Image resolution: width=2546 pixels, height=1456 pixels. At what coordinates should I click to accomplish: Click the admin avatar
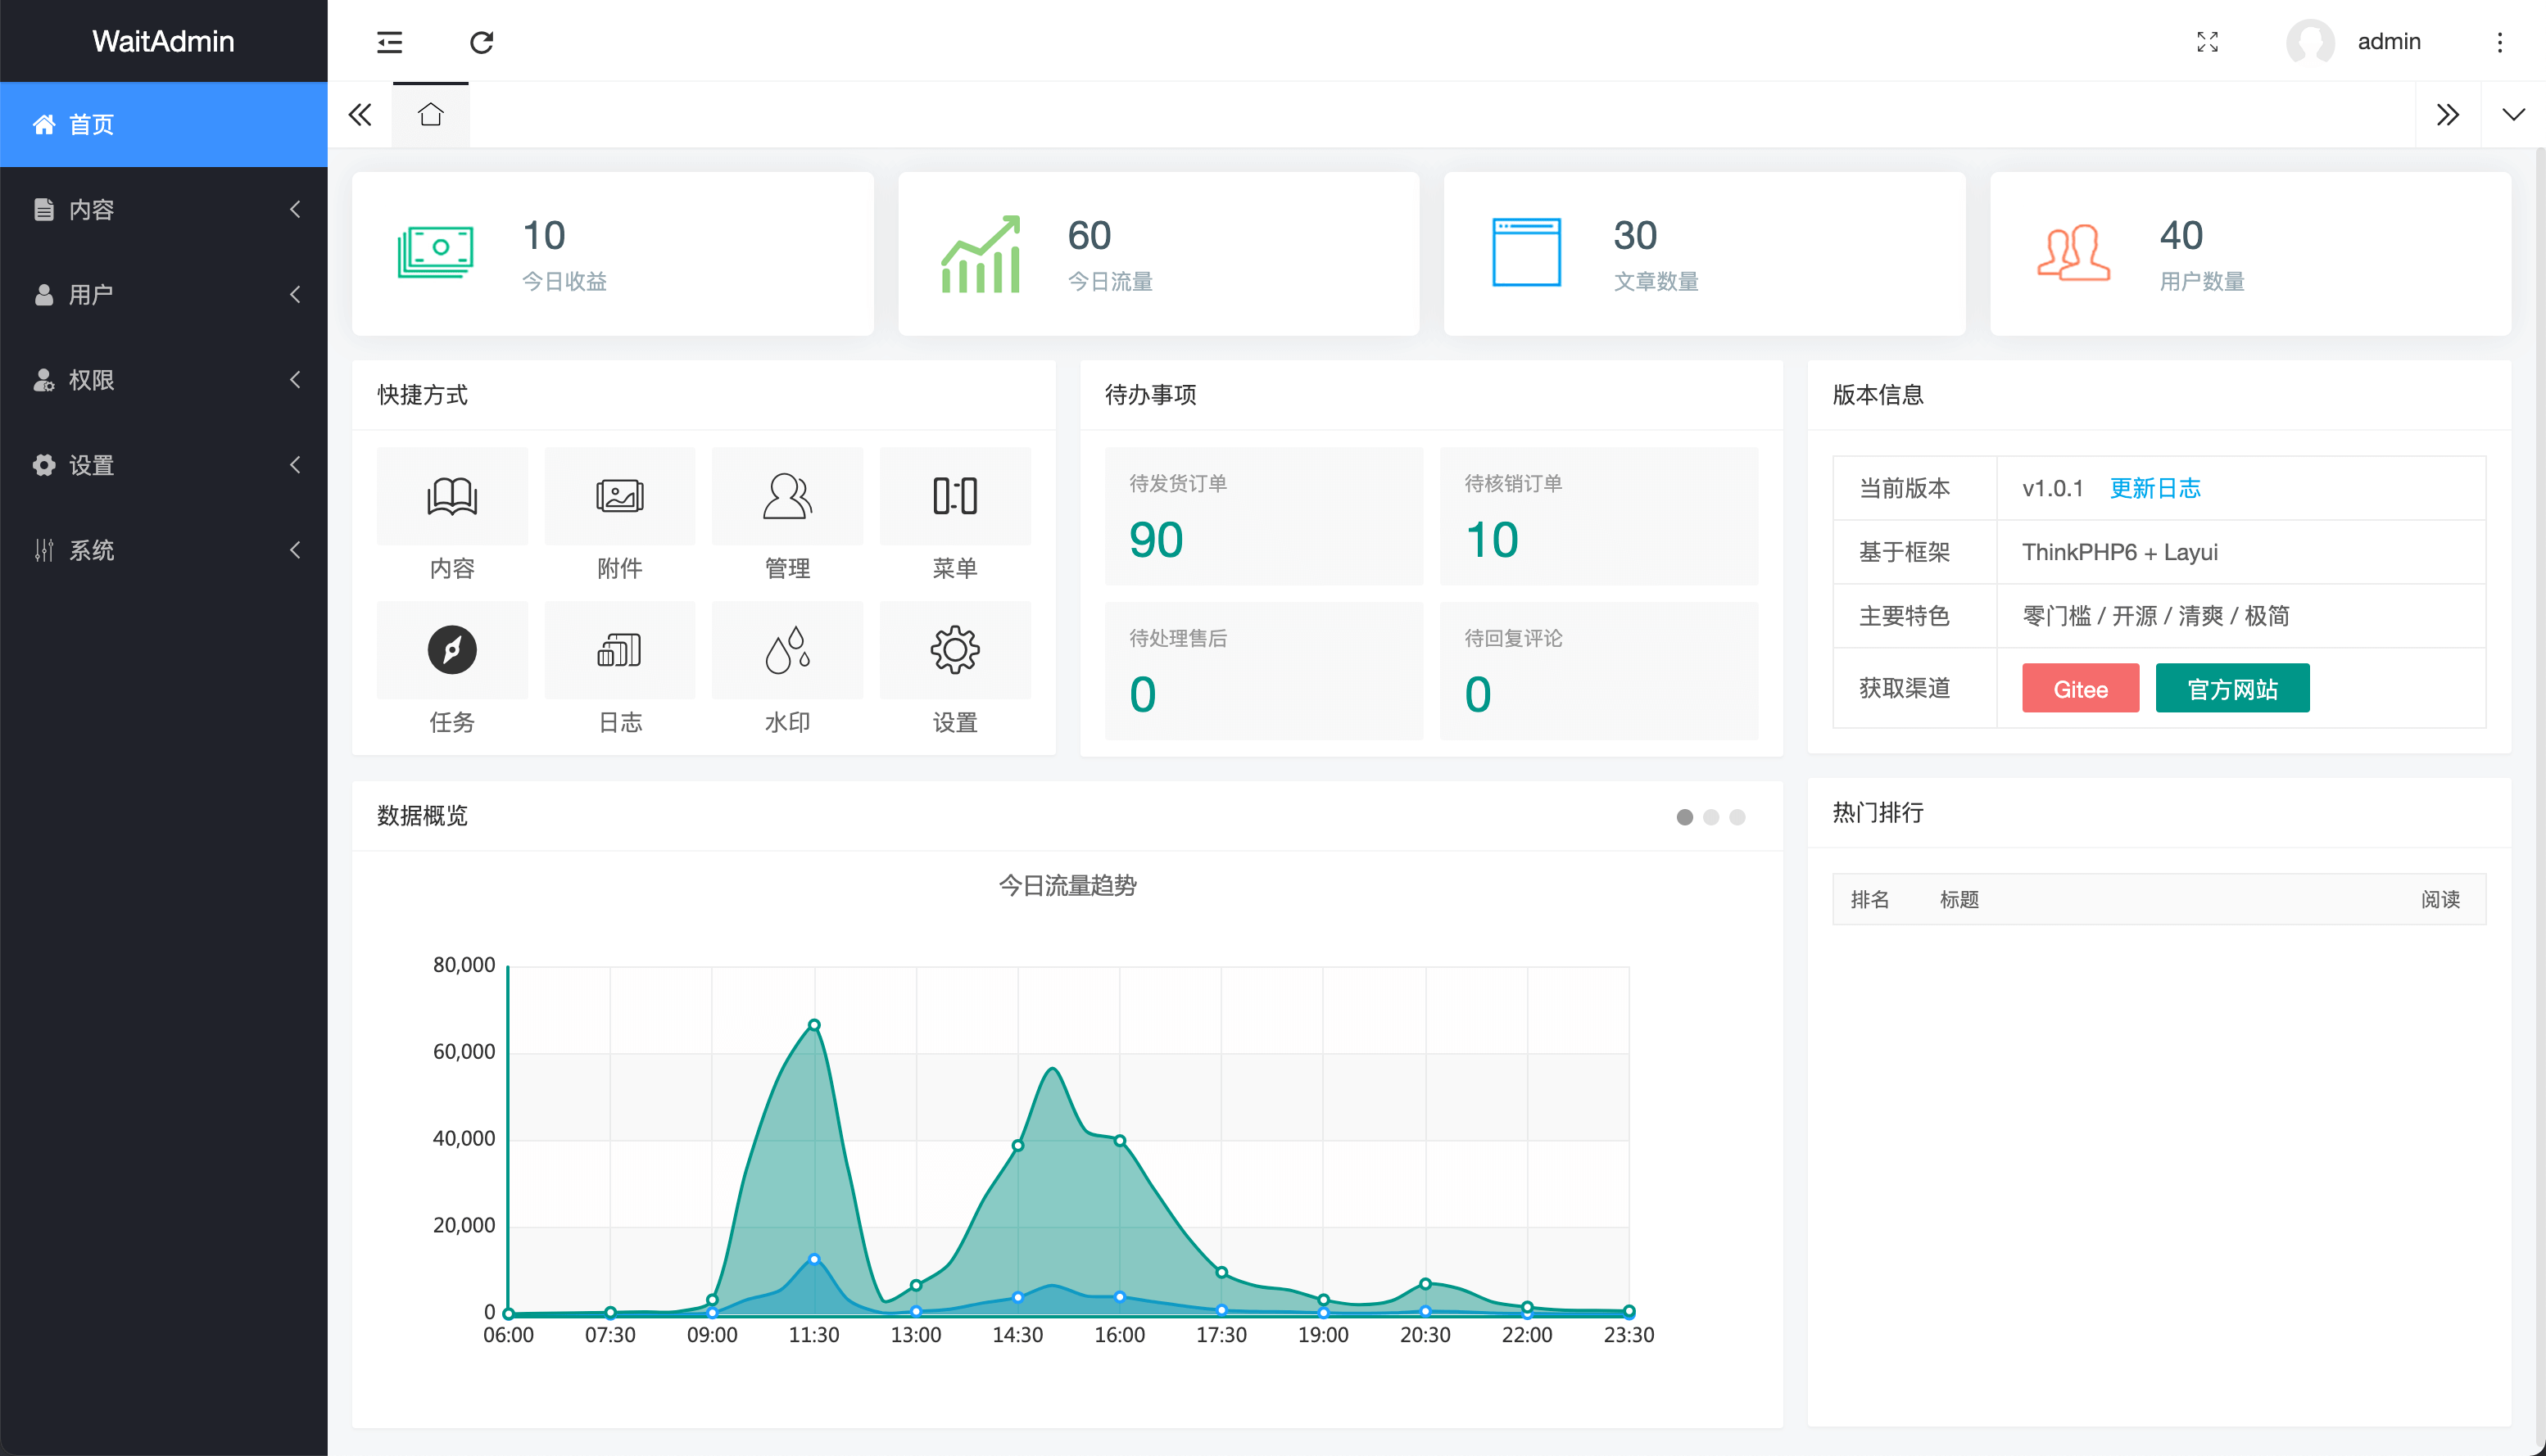click(x=2310, y=42)
